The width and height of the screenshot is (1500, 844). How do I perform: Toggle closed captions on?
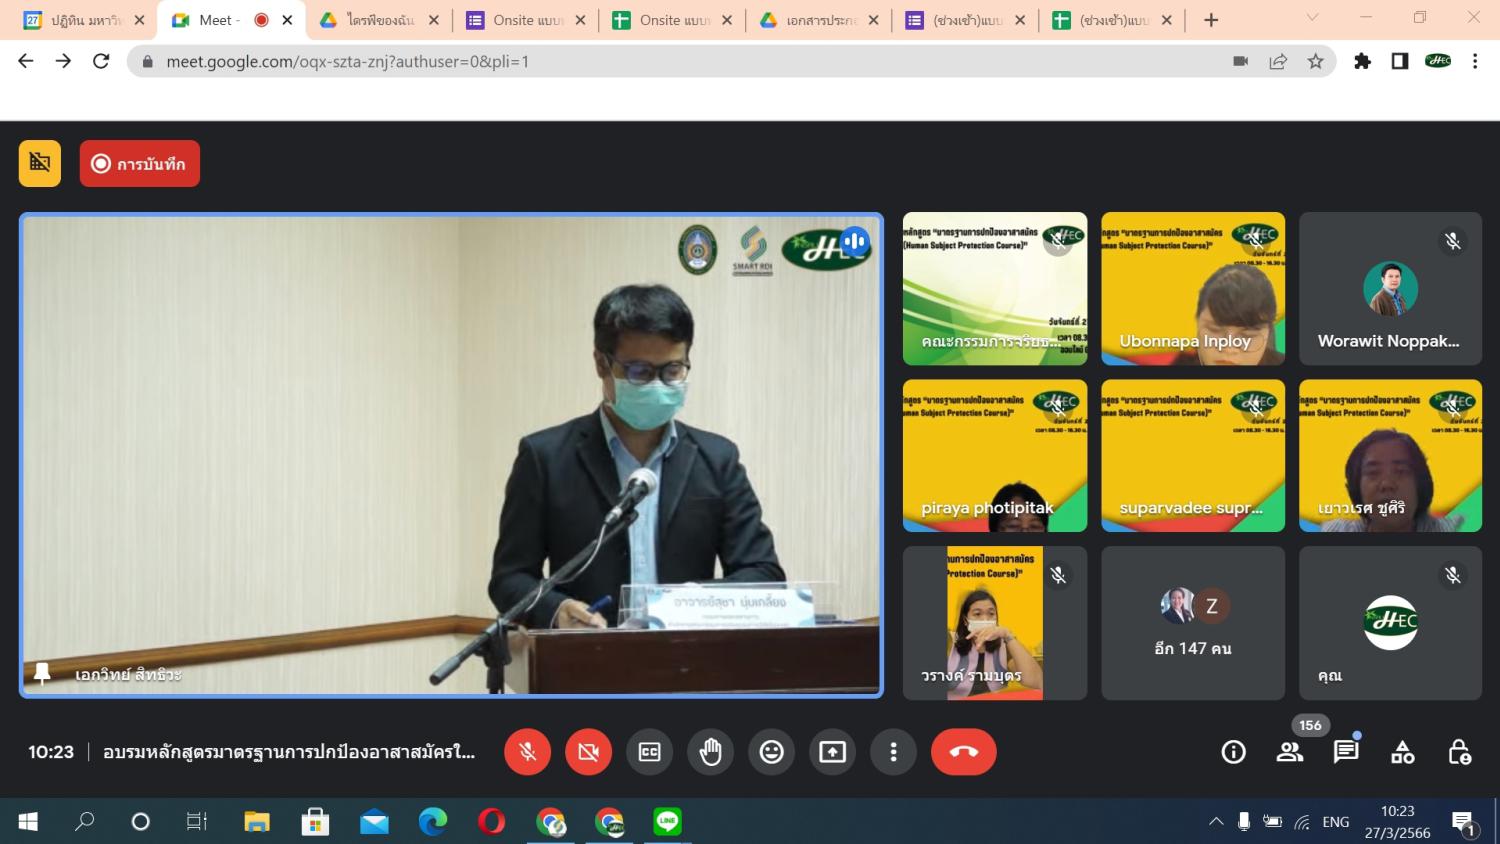(x=649, y=752)
